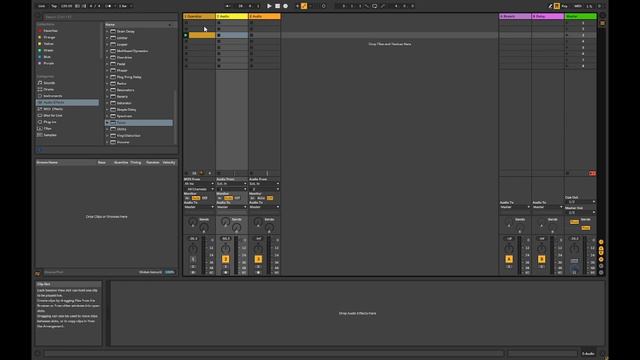The image size is (640, 360).
Task: Toggle the MIDI map mode switch
Action: [578, 6]
